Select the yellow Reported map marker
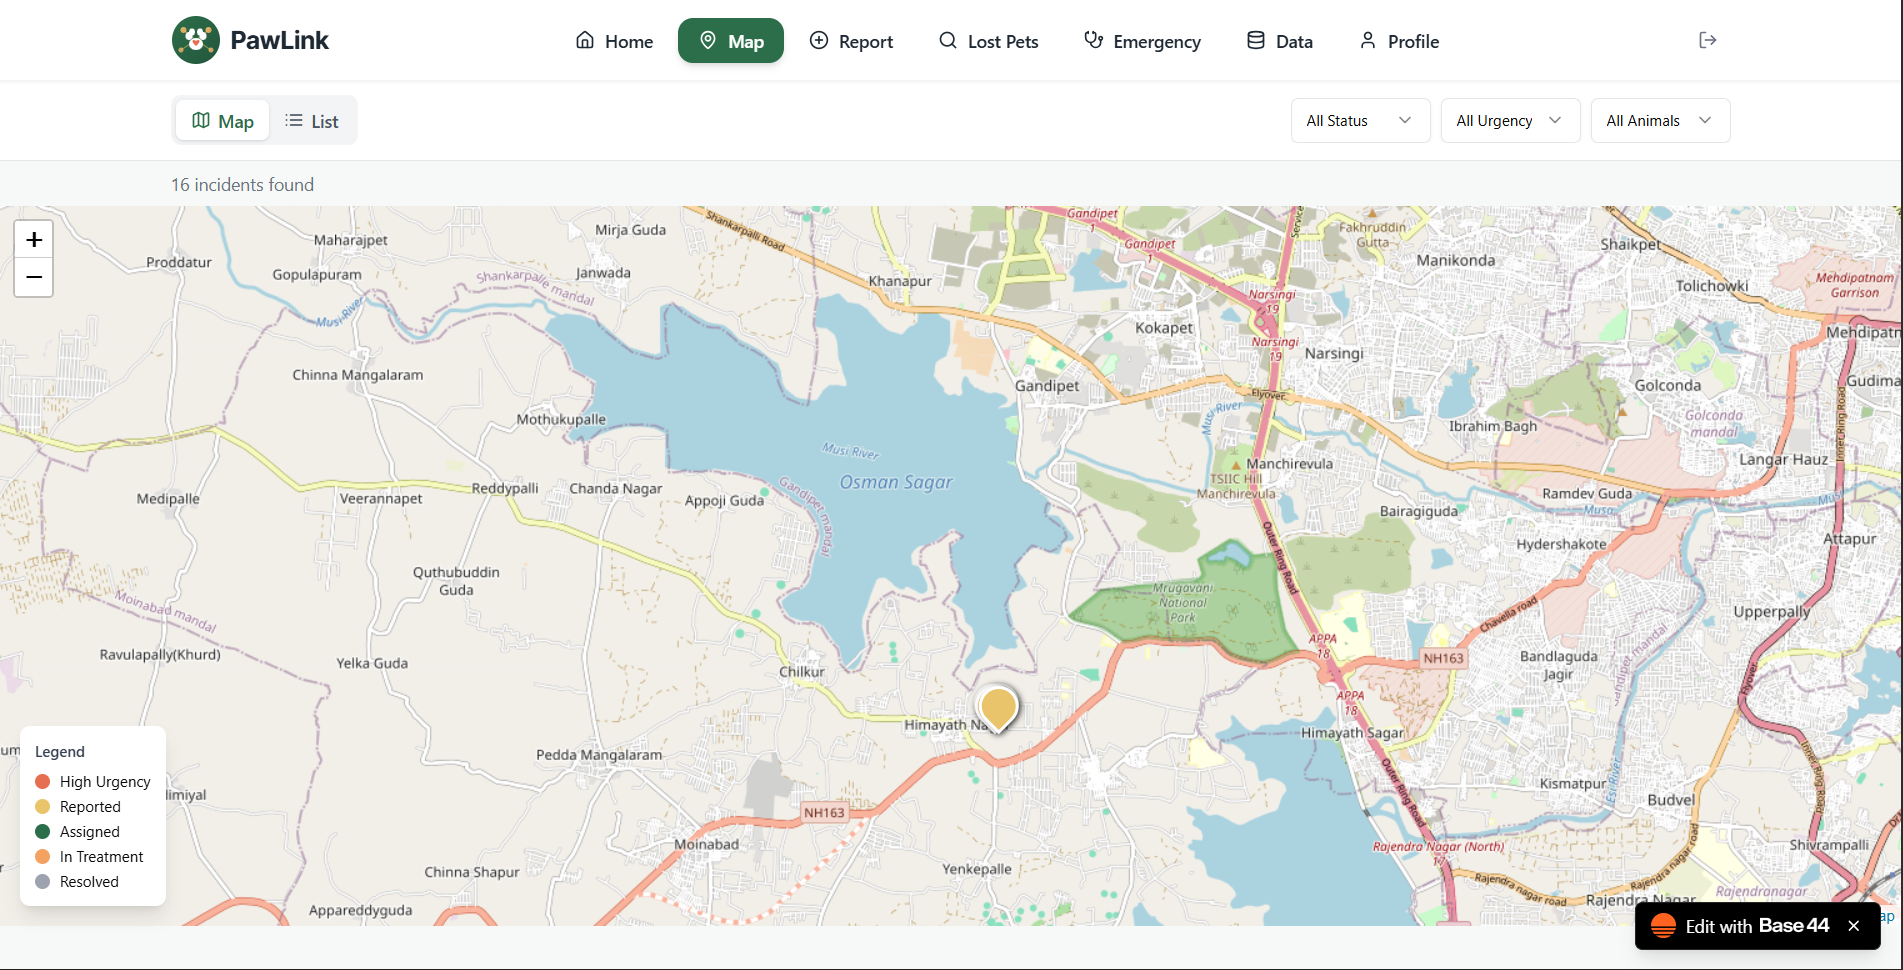The height and width of the screenshot is (970, 1903). click(x=998, y=708)
